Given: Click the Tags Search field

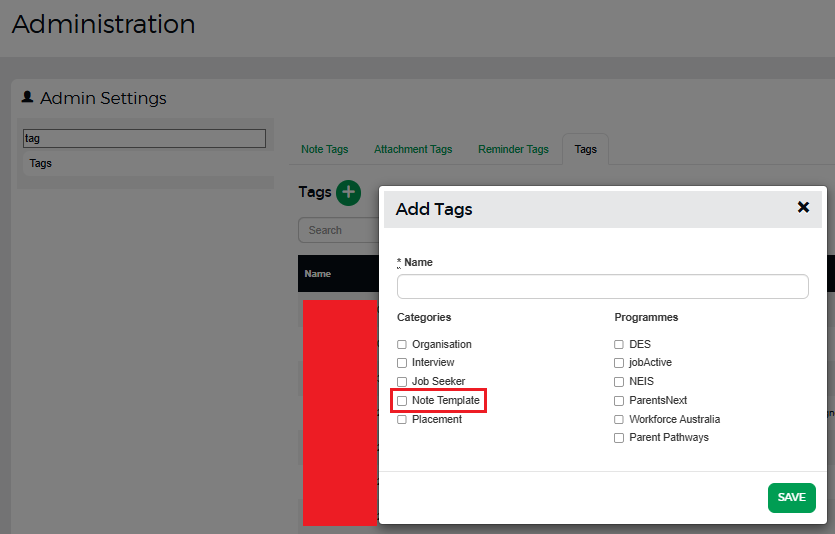Looking at the screenshot, I should tap(339, 230).
